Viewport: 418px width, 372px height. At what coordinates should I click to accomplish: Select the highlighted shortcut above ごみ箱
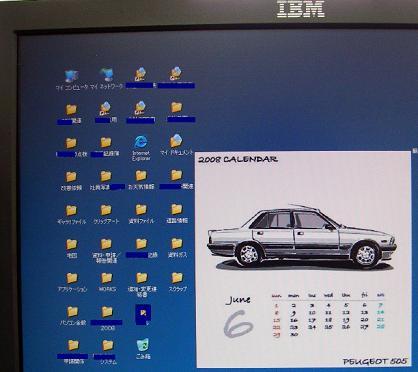point(143,314)
